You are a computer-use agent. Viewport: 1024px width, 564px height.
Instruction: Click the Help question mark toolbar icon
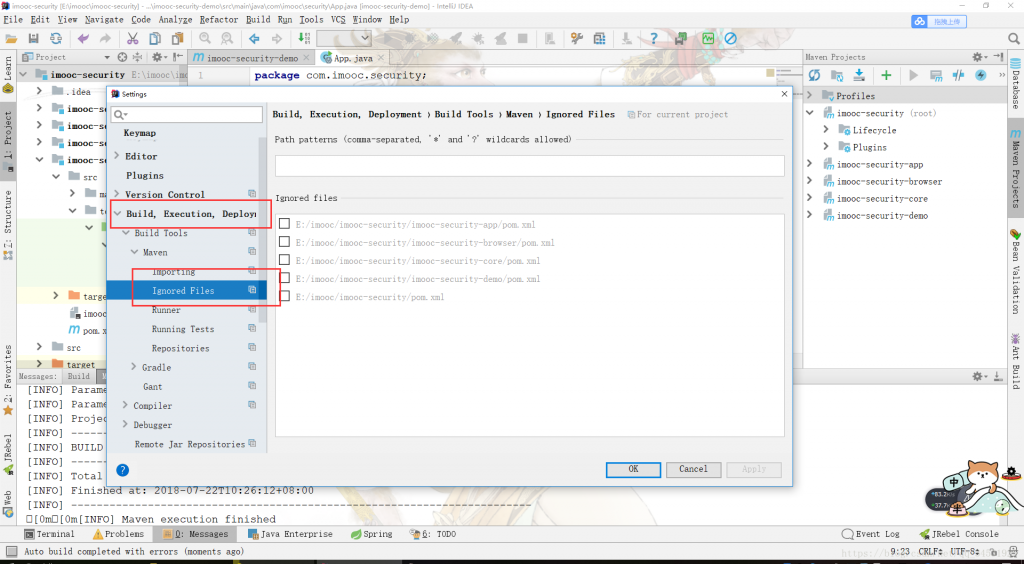[653, 39]
